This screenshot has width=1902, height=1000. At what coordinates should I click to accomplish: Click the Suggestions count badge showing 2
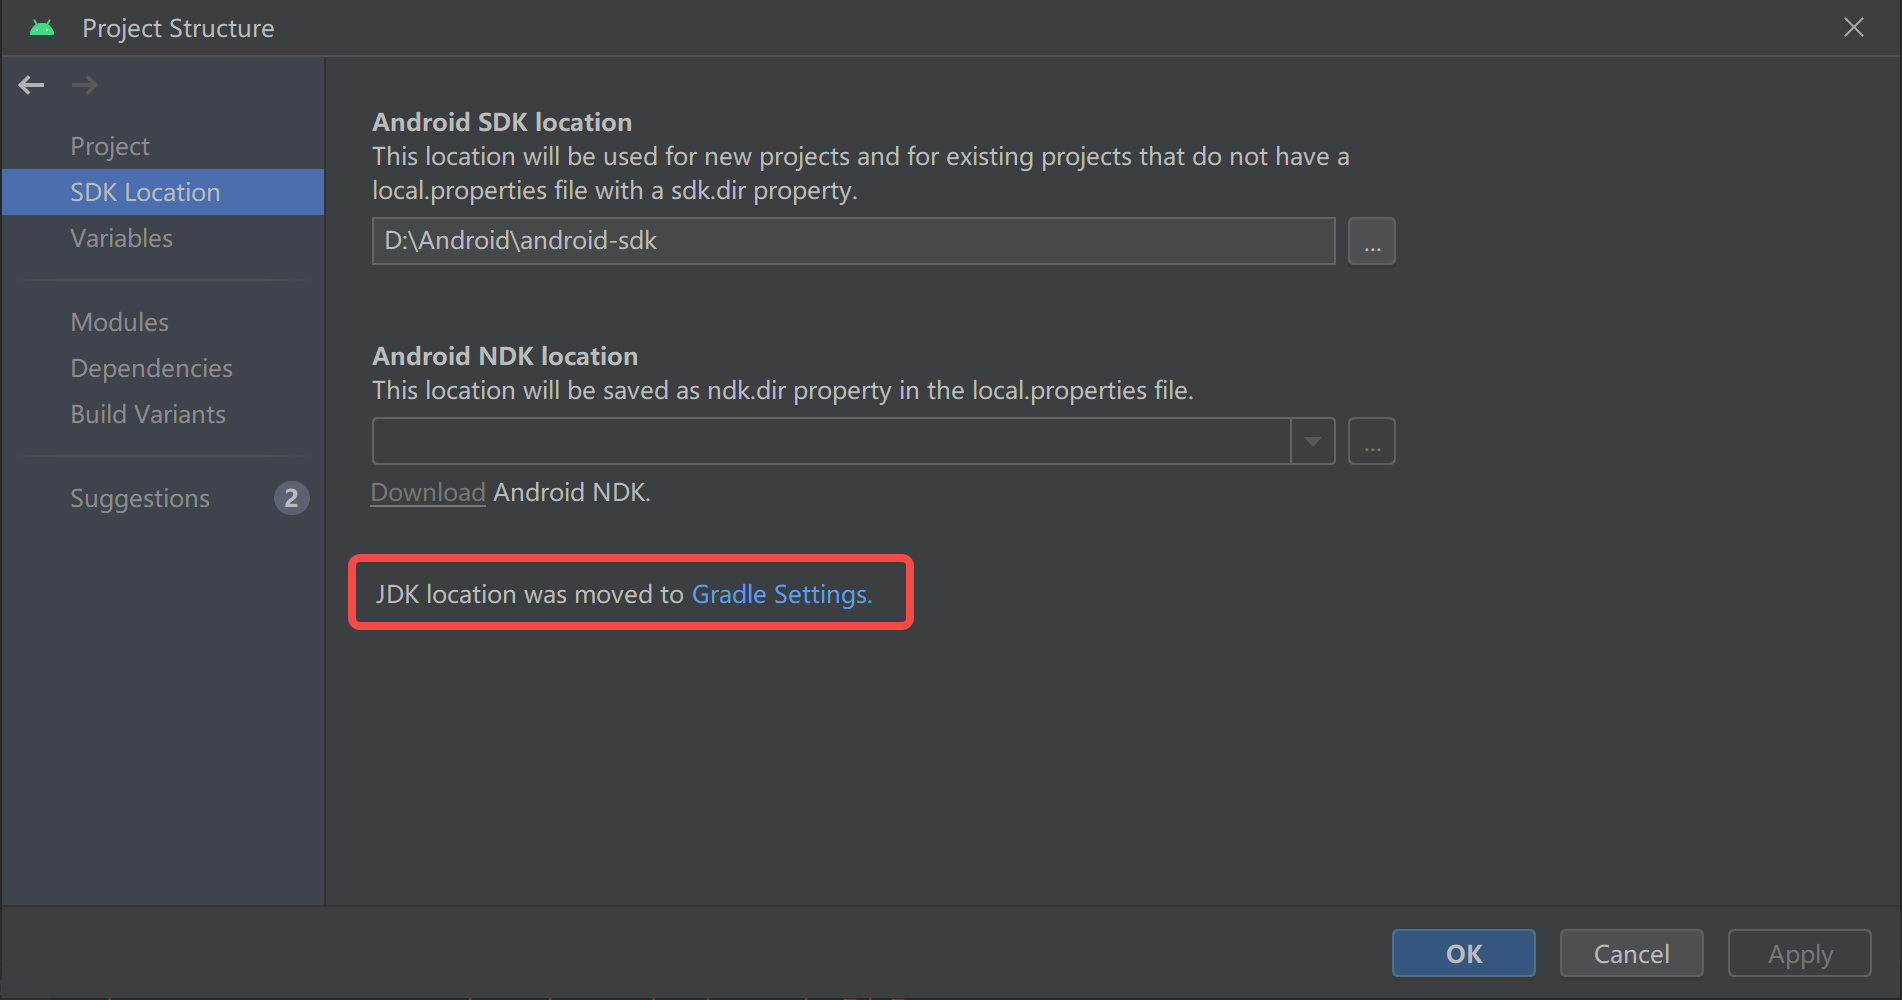pos(291,498)
